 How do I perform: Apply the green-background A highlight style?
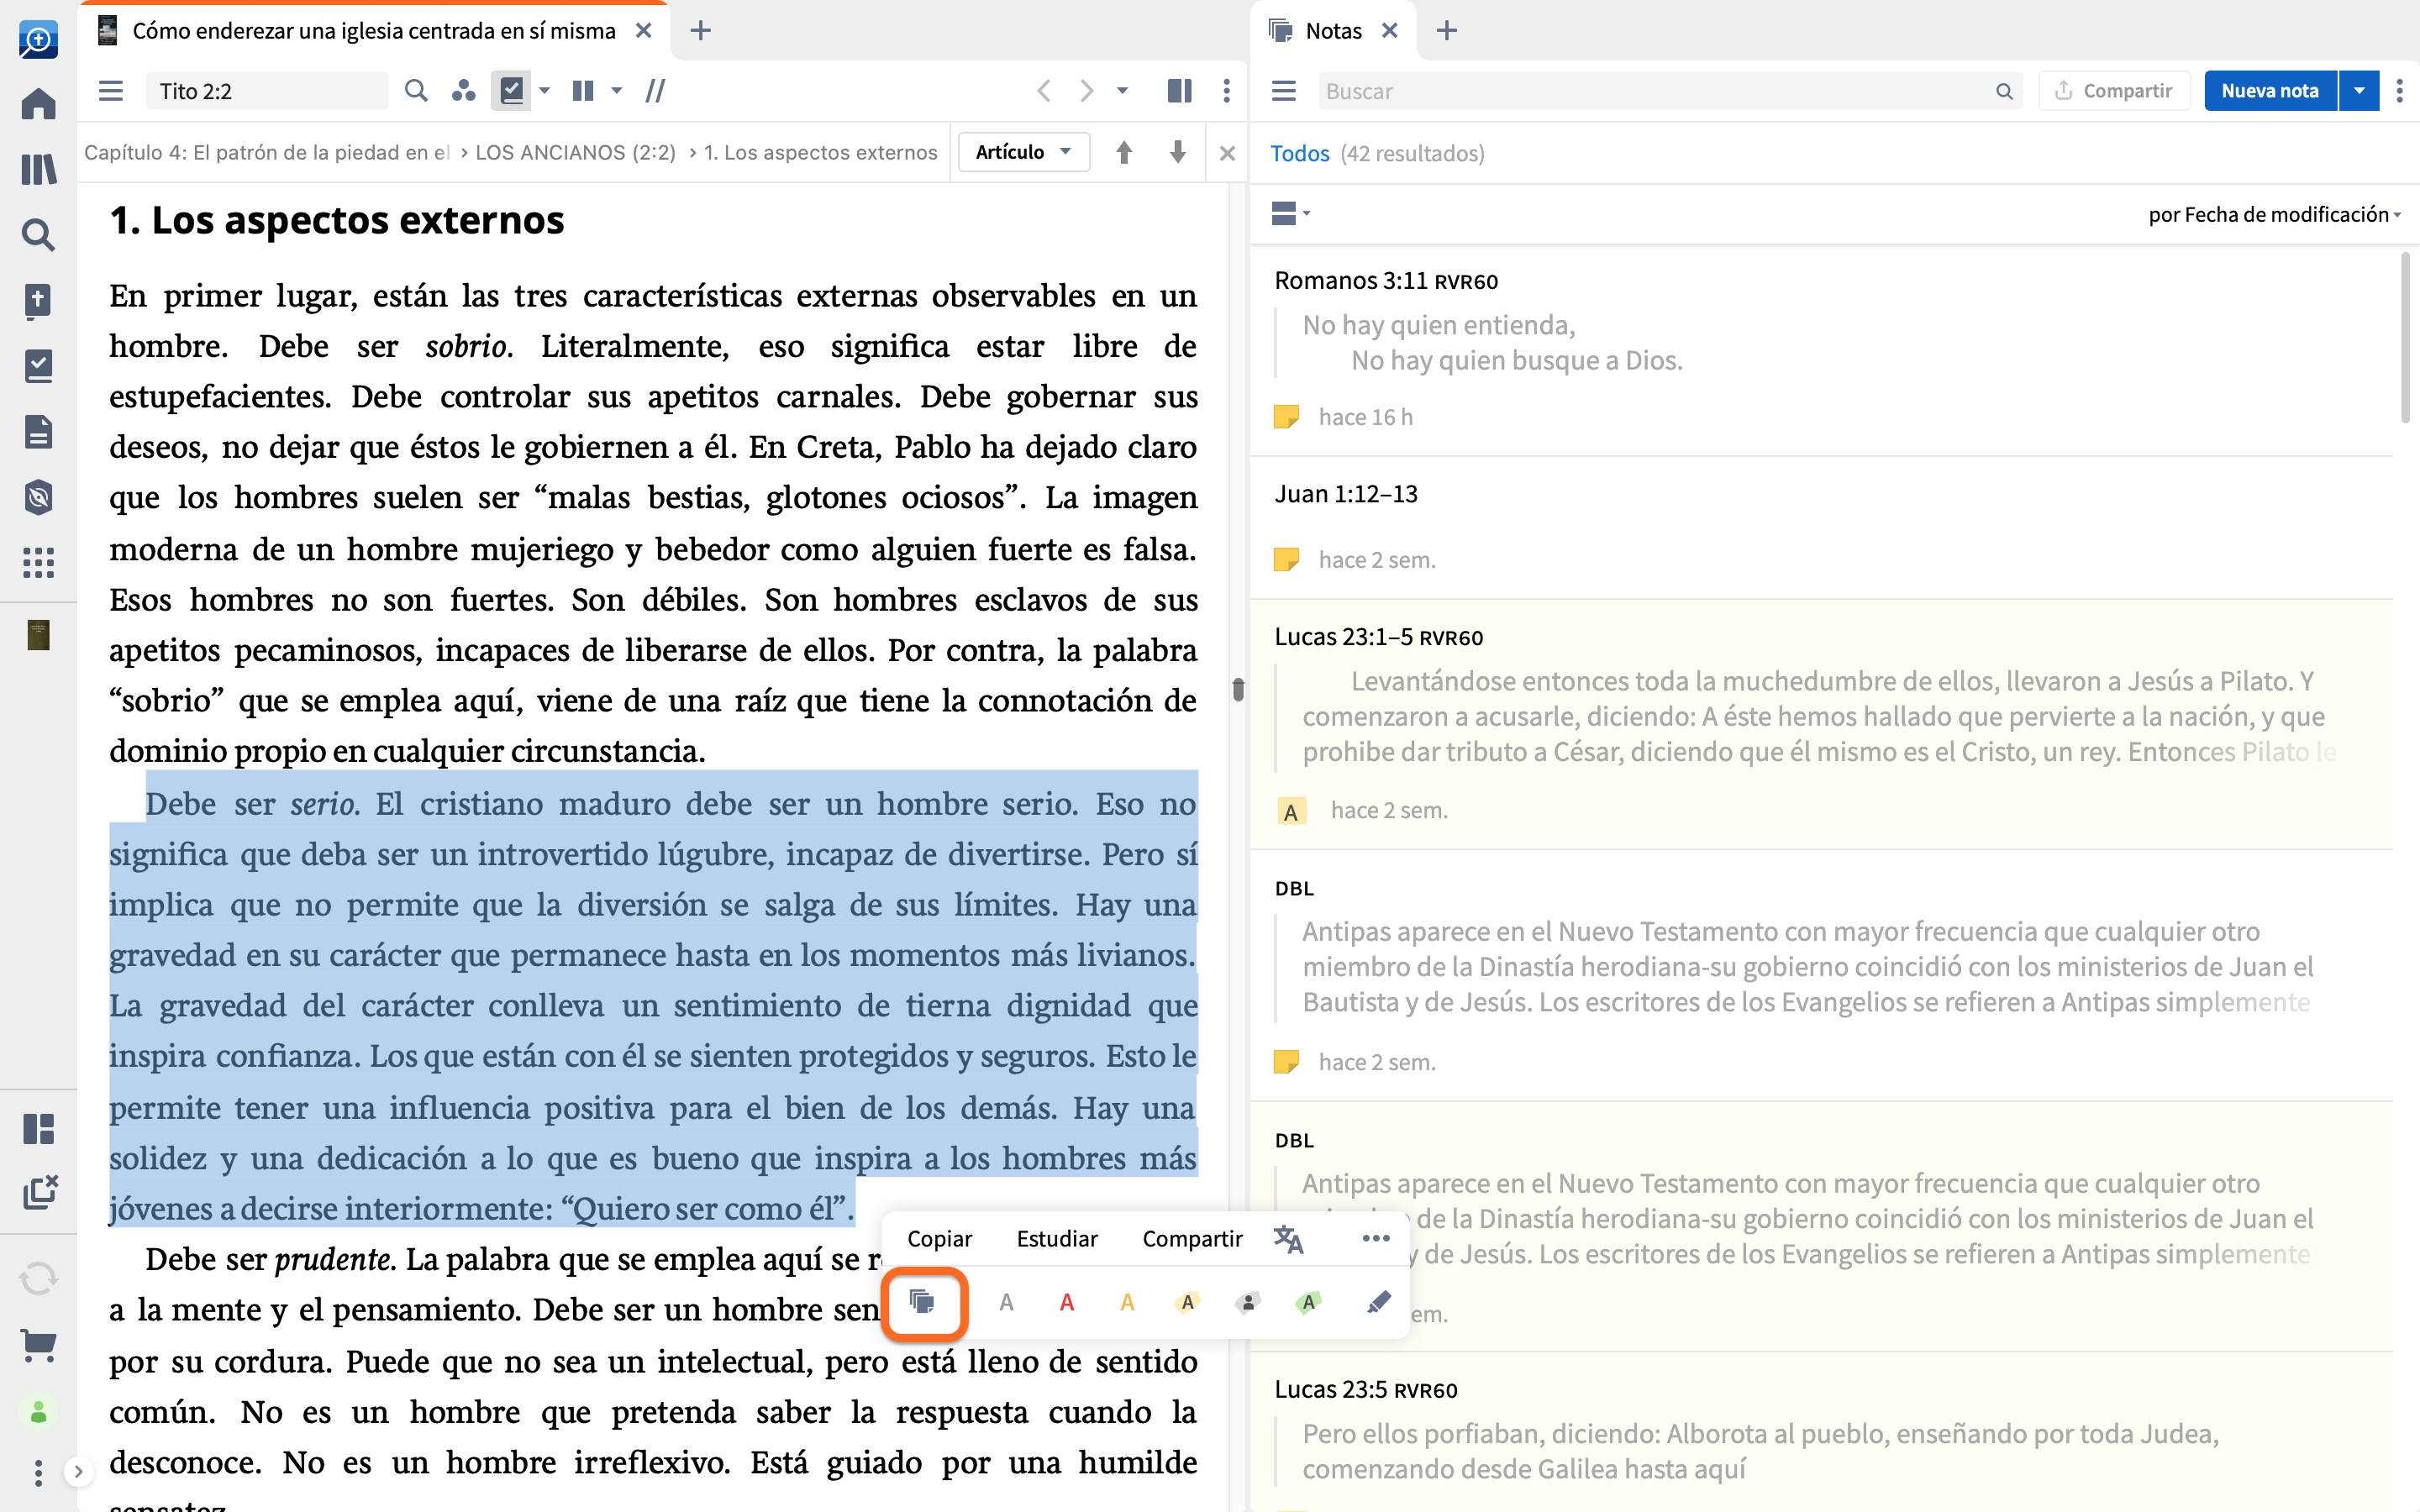(x=1308, y=1302)
